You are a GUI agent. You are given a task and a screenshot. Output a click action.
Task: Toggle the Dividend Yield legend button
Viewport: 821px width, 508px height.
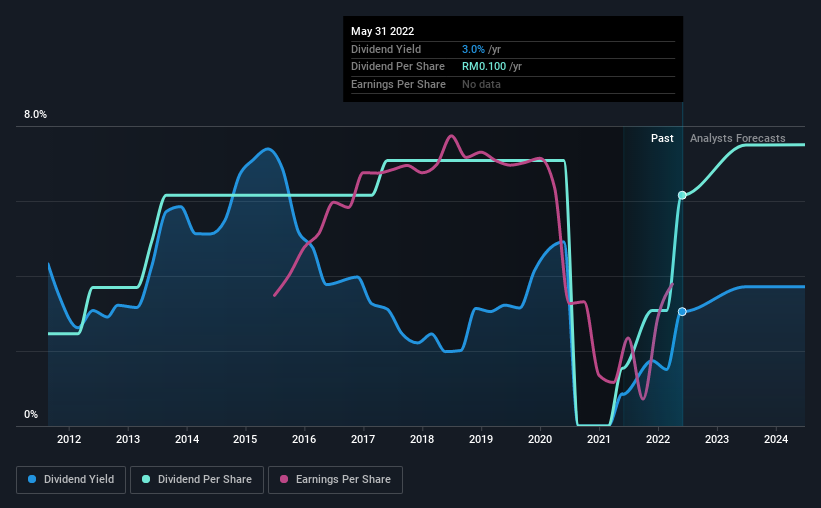click(x=71, y=480)
